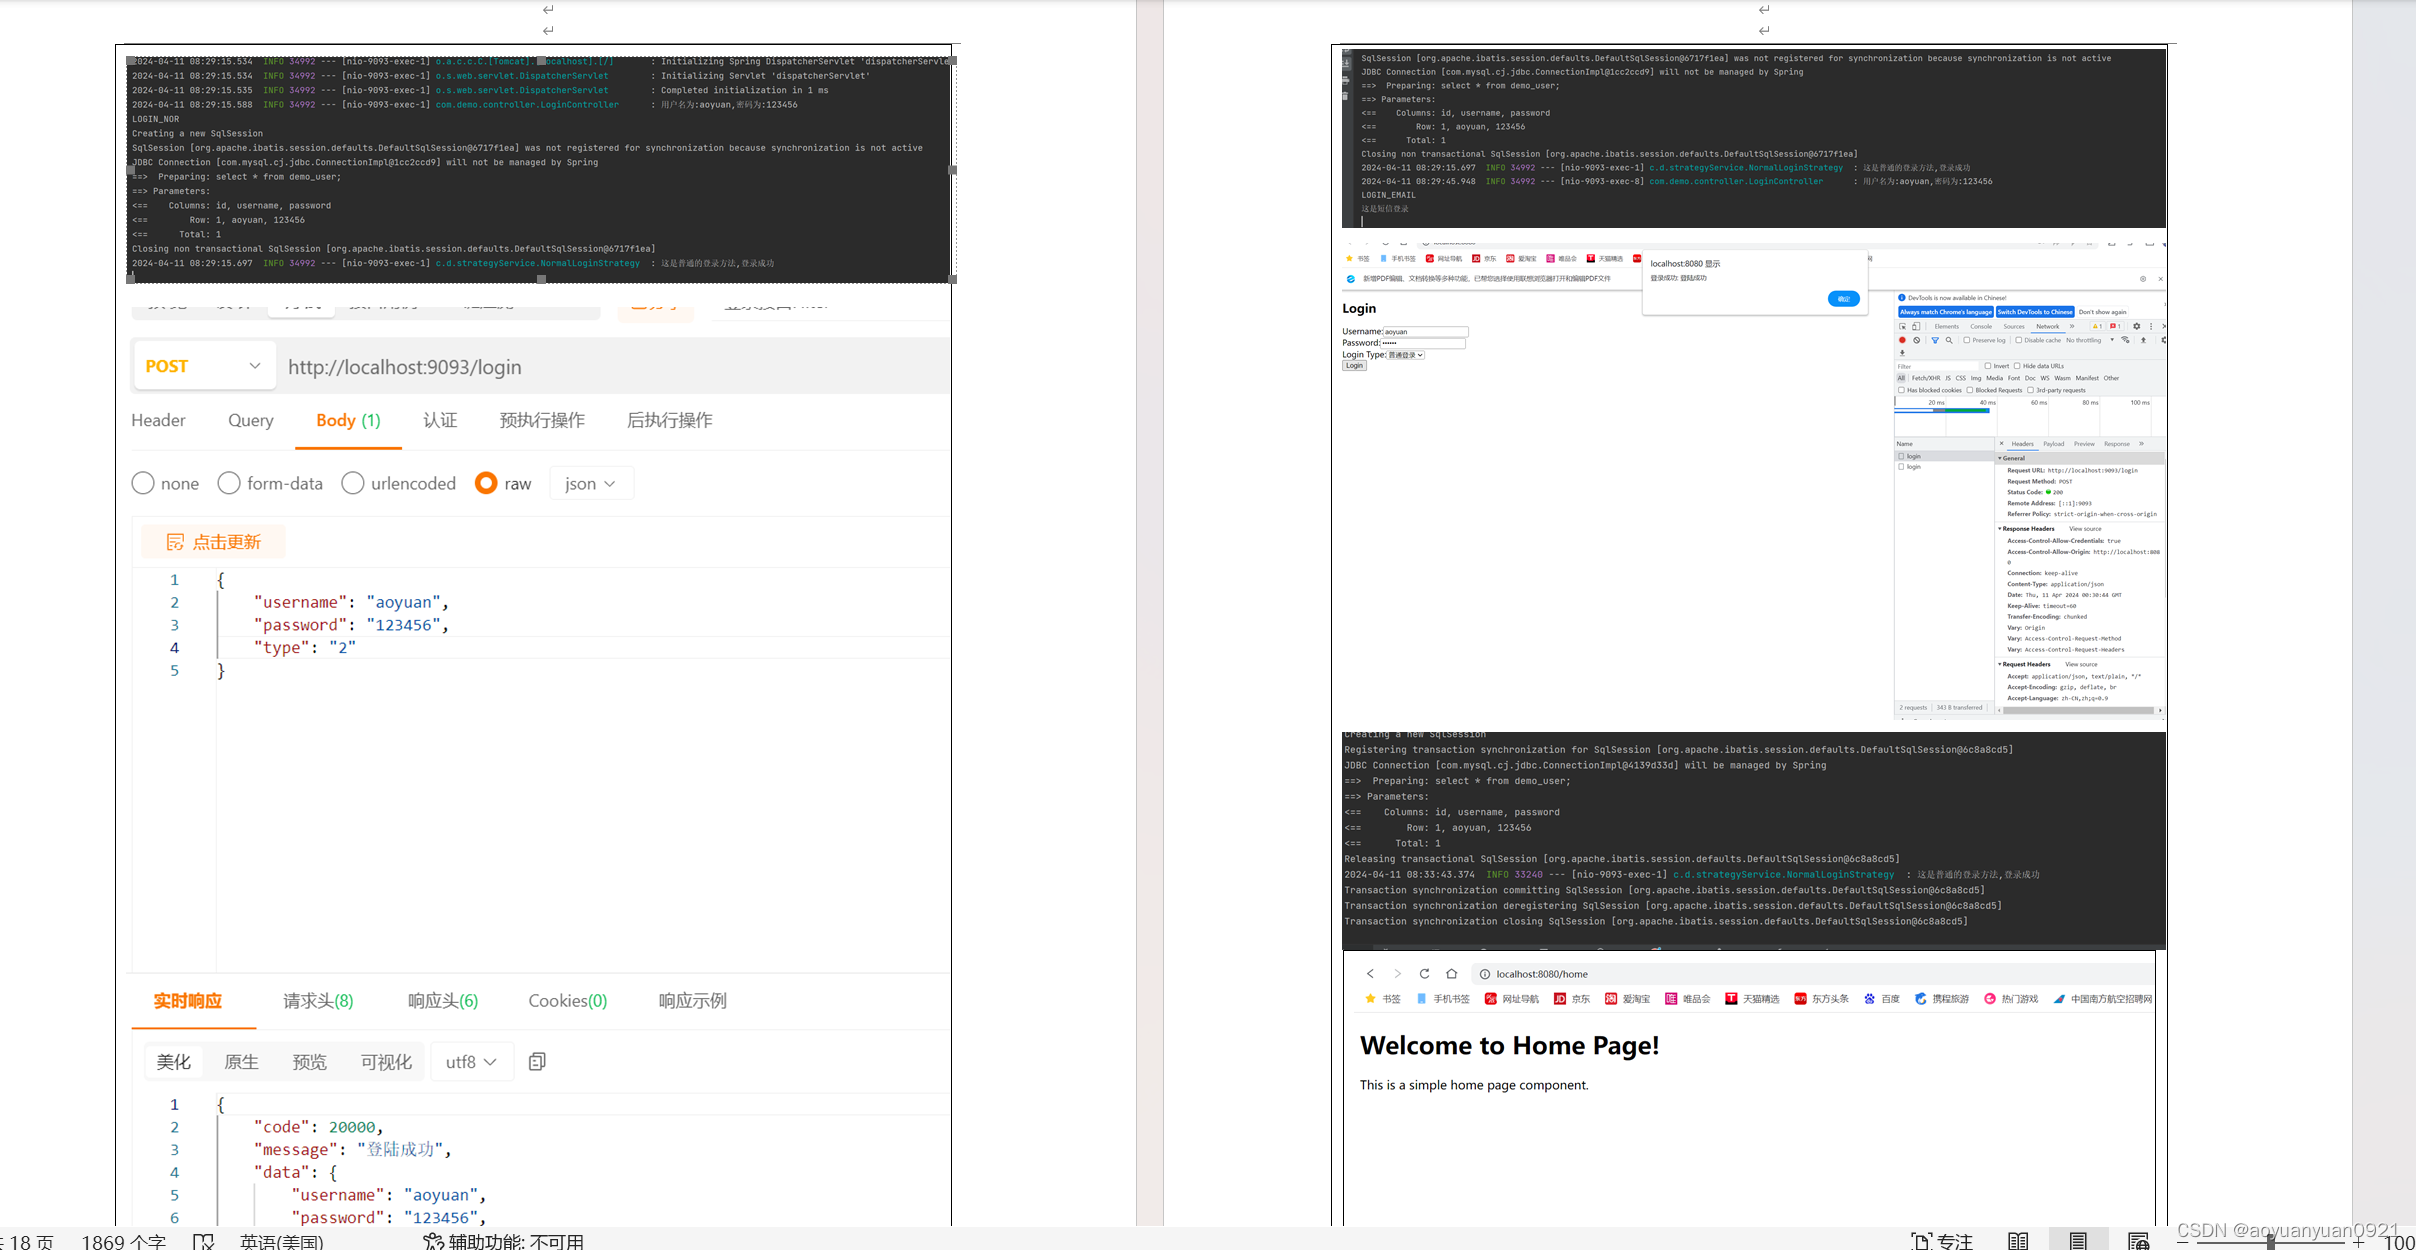Toggle Hide data URLs checkbox
Image resolution: width=2416 pixels, height=1250 pixels.
click(x=2017, y=366)
